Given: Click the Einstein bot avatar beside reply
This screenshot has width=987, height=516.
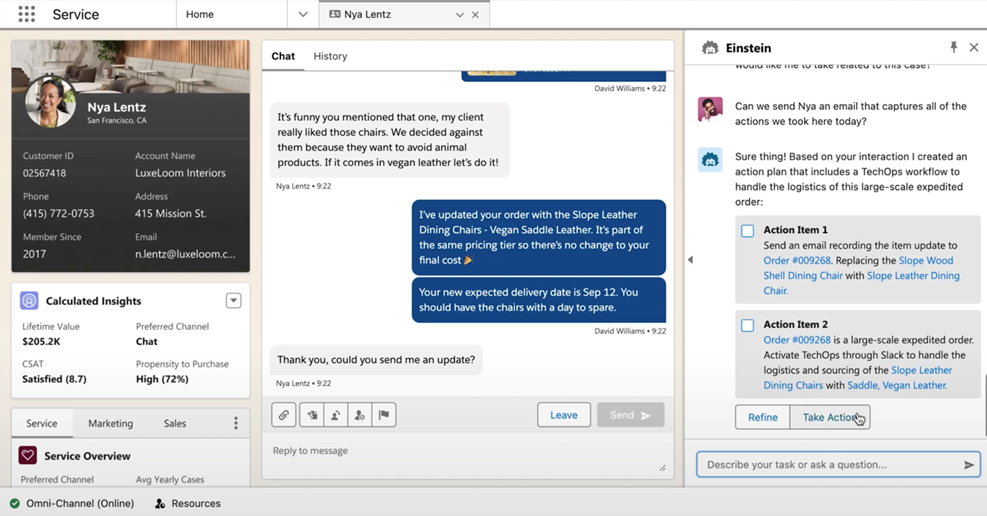Looking at the screenshot, I should pos(710,160).
